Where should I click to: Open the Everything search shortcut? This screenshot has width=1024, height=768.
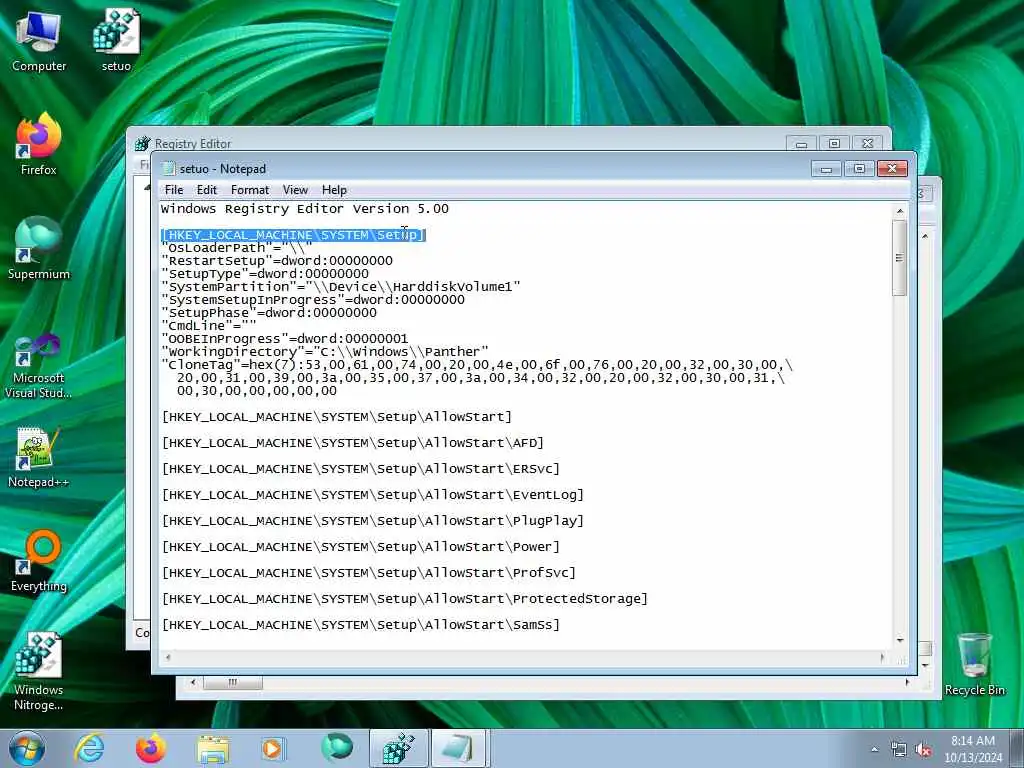[x=39, y=561]
